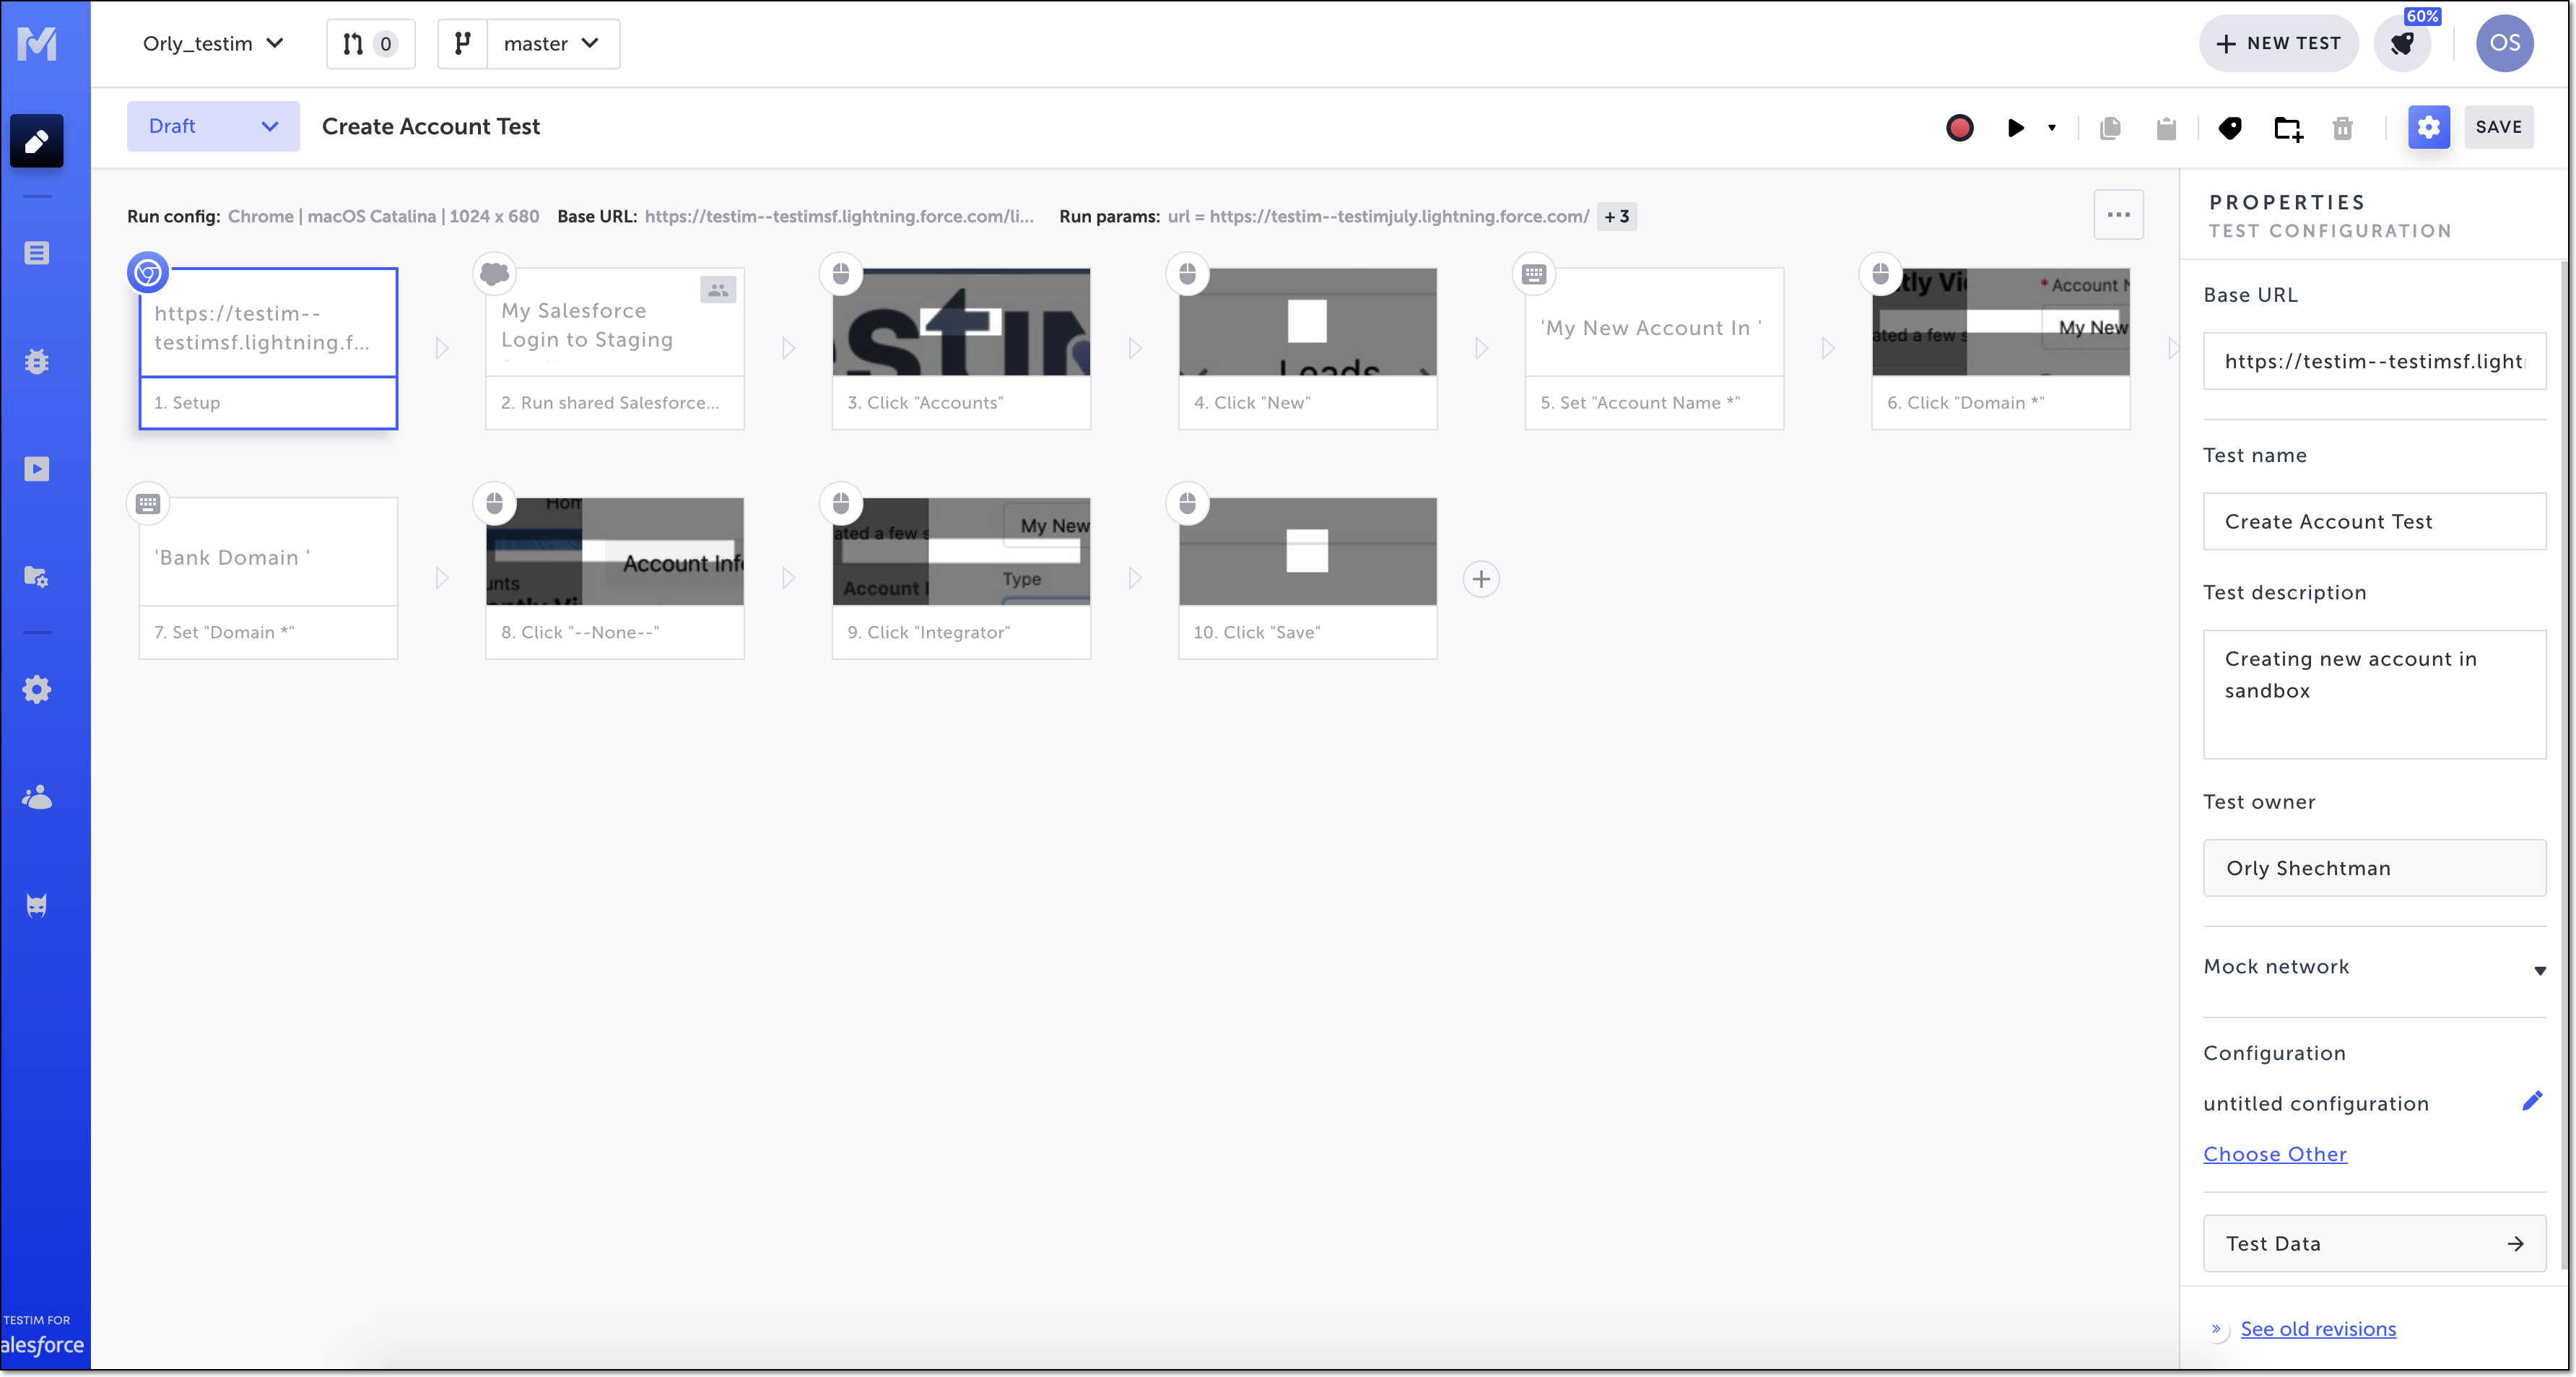This screenshot has height=1377, width=2576.
Task: Open the shared folder gear sidebar icon
Action: pyautogui.click(x=37, y=577)
